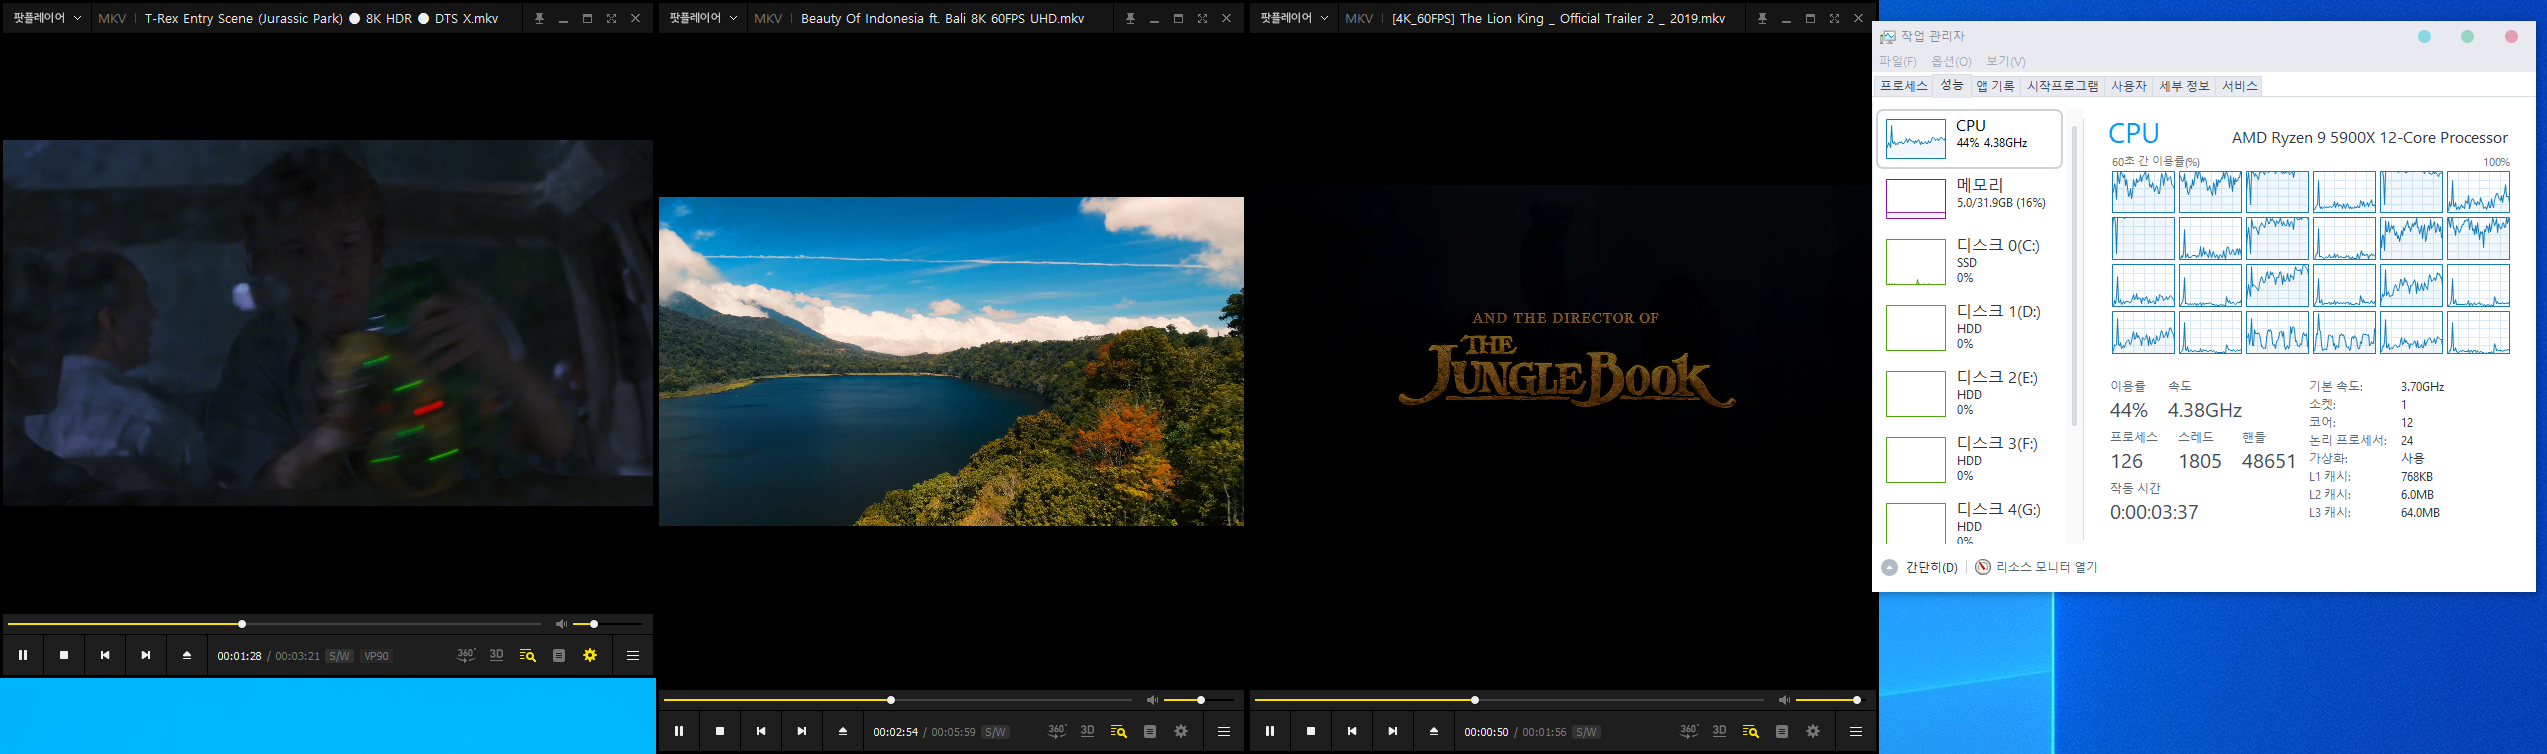Screen dimensions: 2547x754
Task: Open yellow settings gear in T-Rex player
Action: coord(590,655)
